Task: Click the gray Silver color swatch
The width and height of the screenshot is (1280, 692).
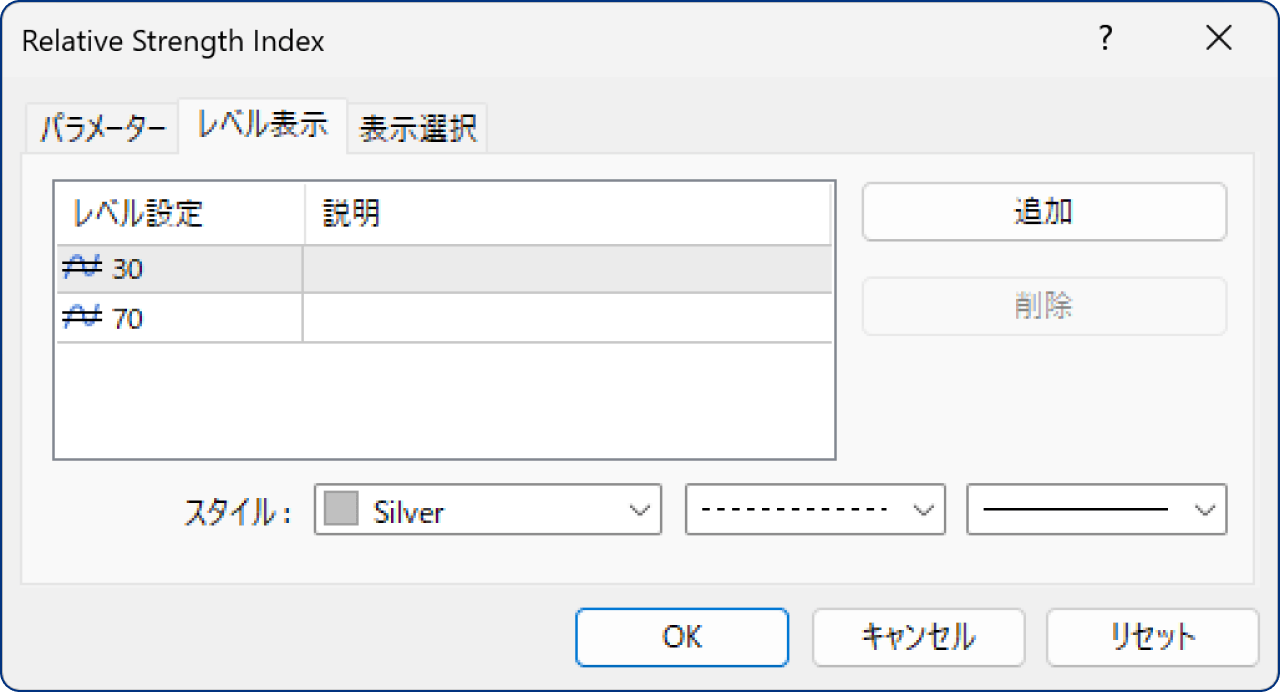Action: coord(340,510)
